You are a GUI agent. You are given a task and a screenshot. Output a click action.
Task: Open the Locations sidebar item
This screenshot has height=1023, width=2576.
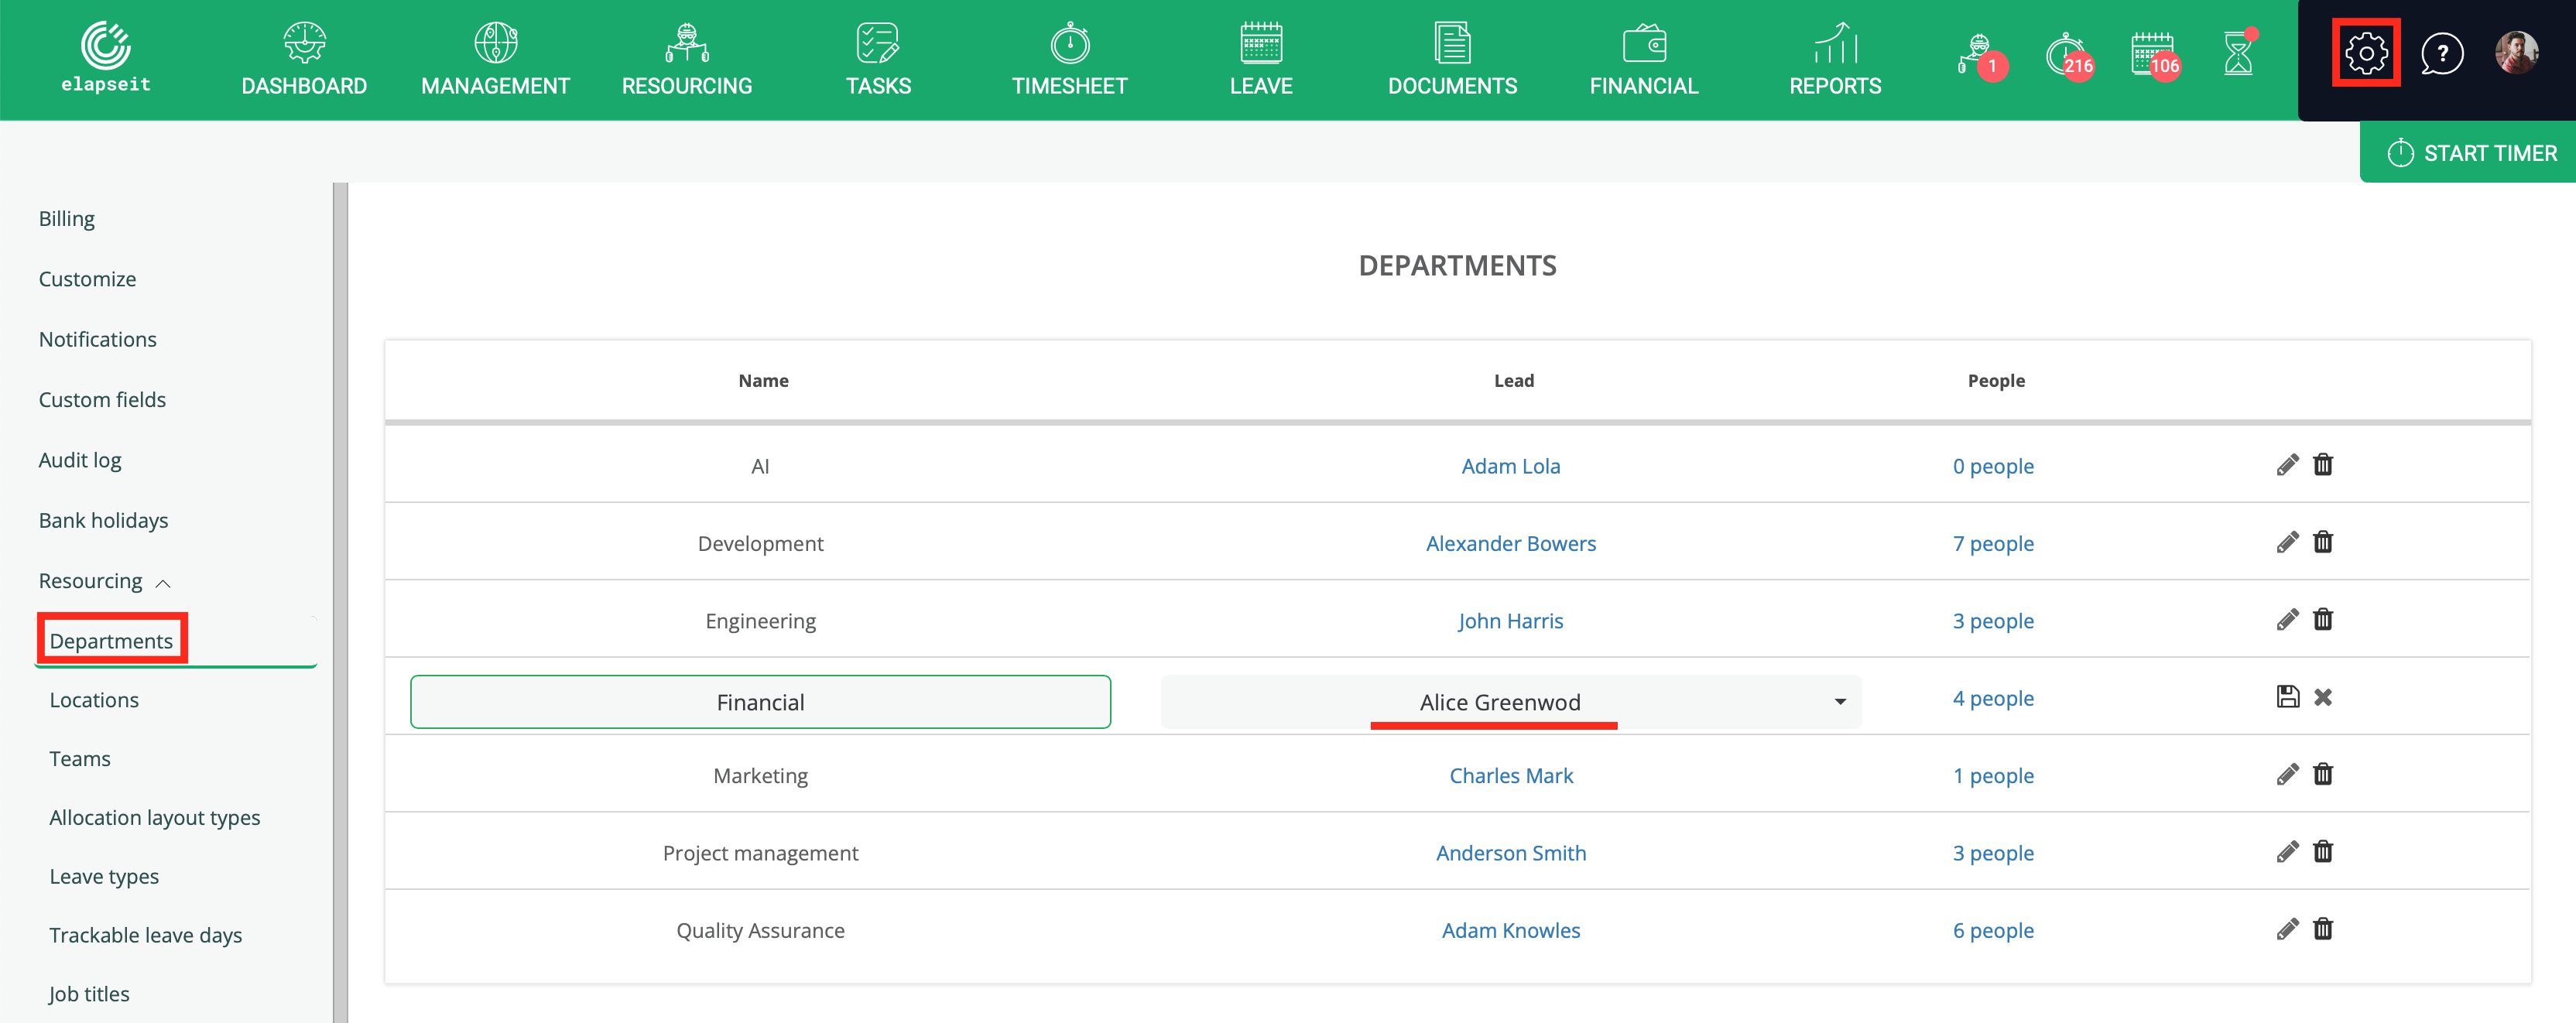tap(95, 698)
